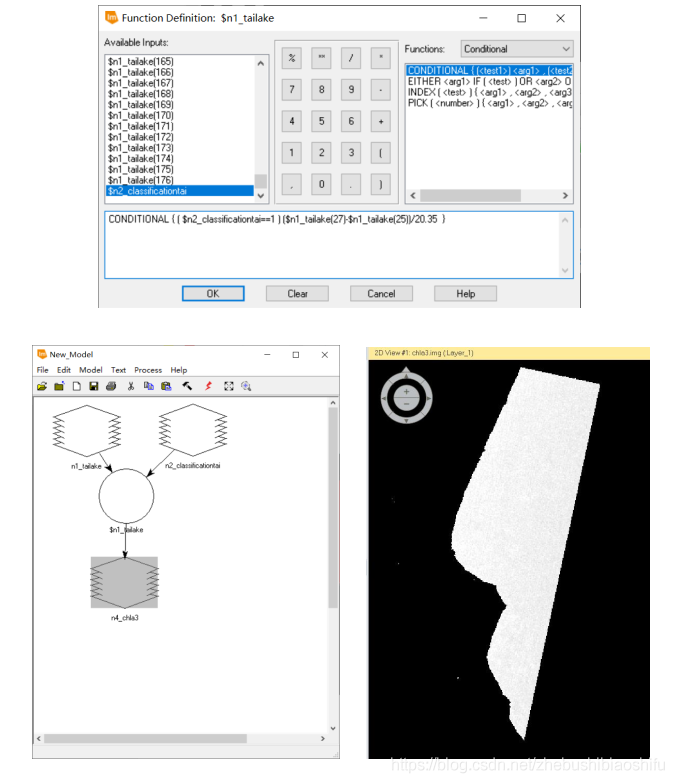Select the circular $n1_tailake function node
Viewport: 674px width, 783px height.
click(126, 496)
